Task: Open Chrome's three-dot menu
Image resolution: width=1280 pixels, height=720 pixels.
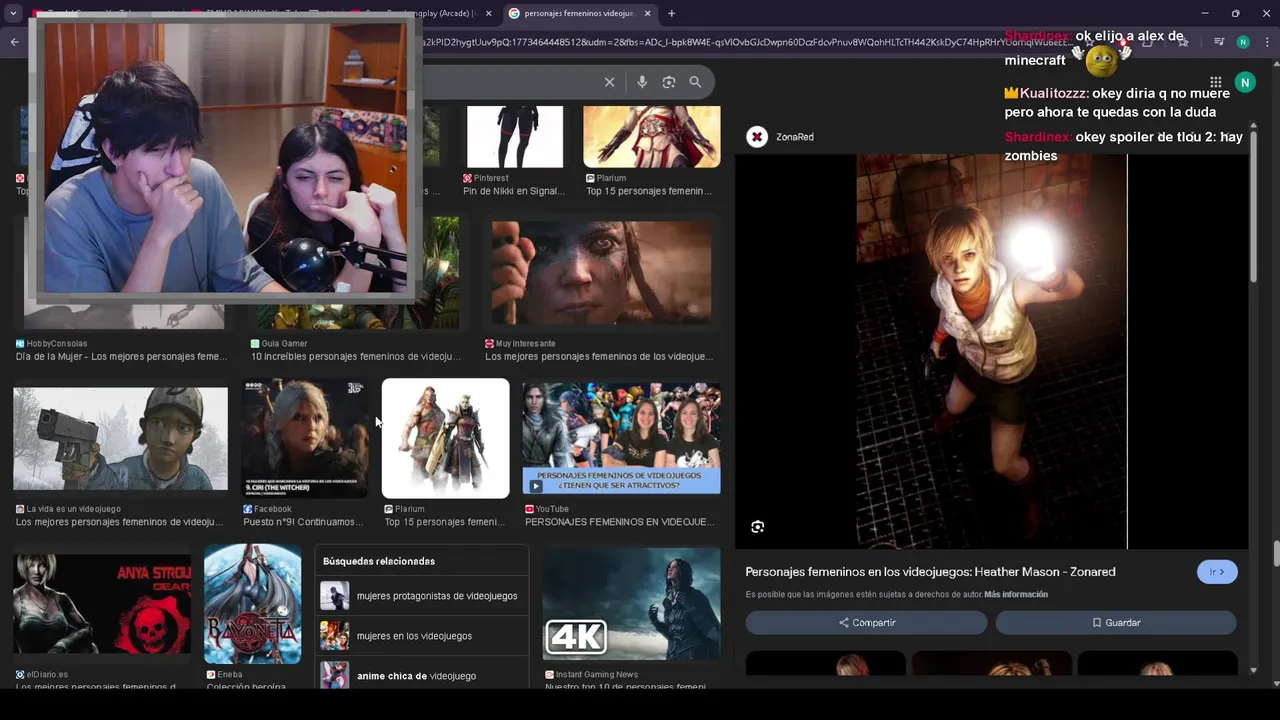Action: 1266,42
